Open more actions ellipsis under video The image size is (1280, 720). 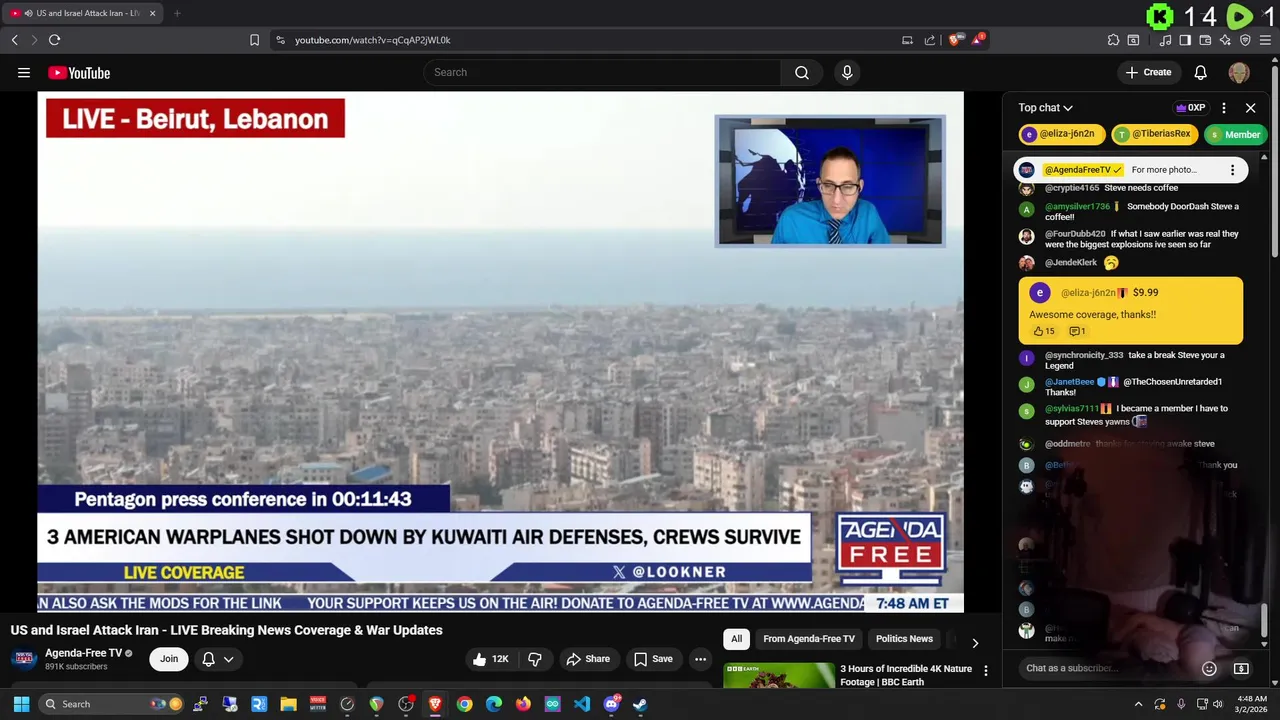(x=701, y=659)
